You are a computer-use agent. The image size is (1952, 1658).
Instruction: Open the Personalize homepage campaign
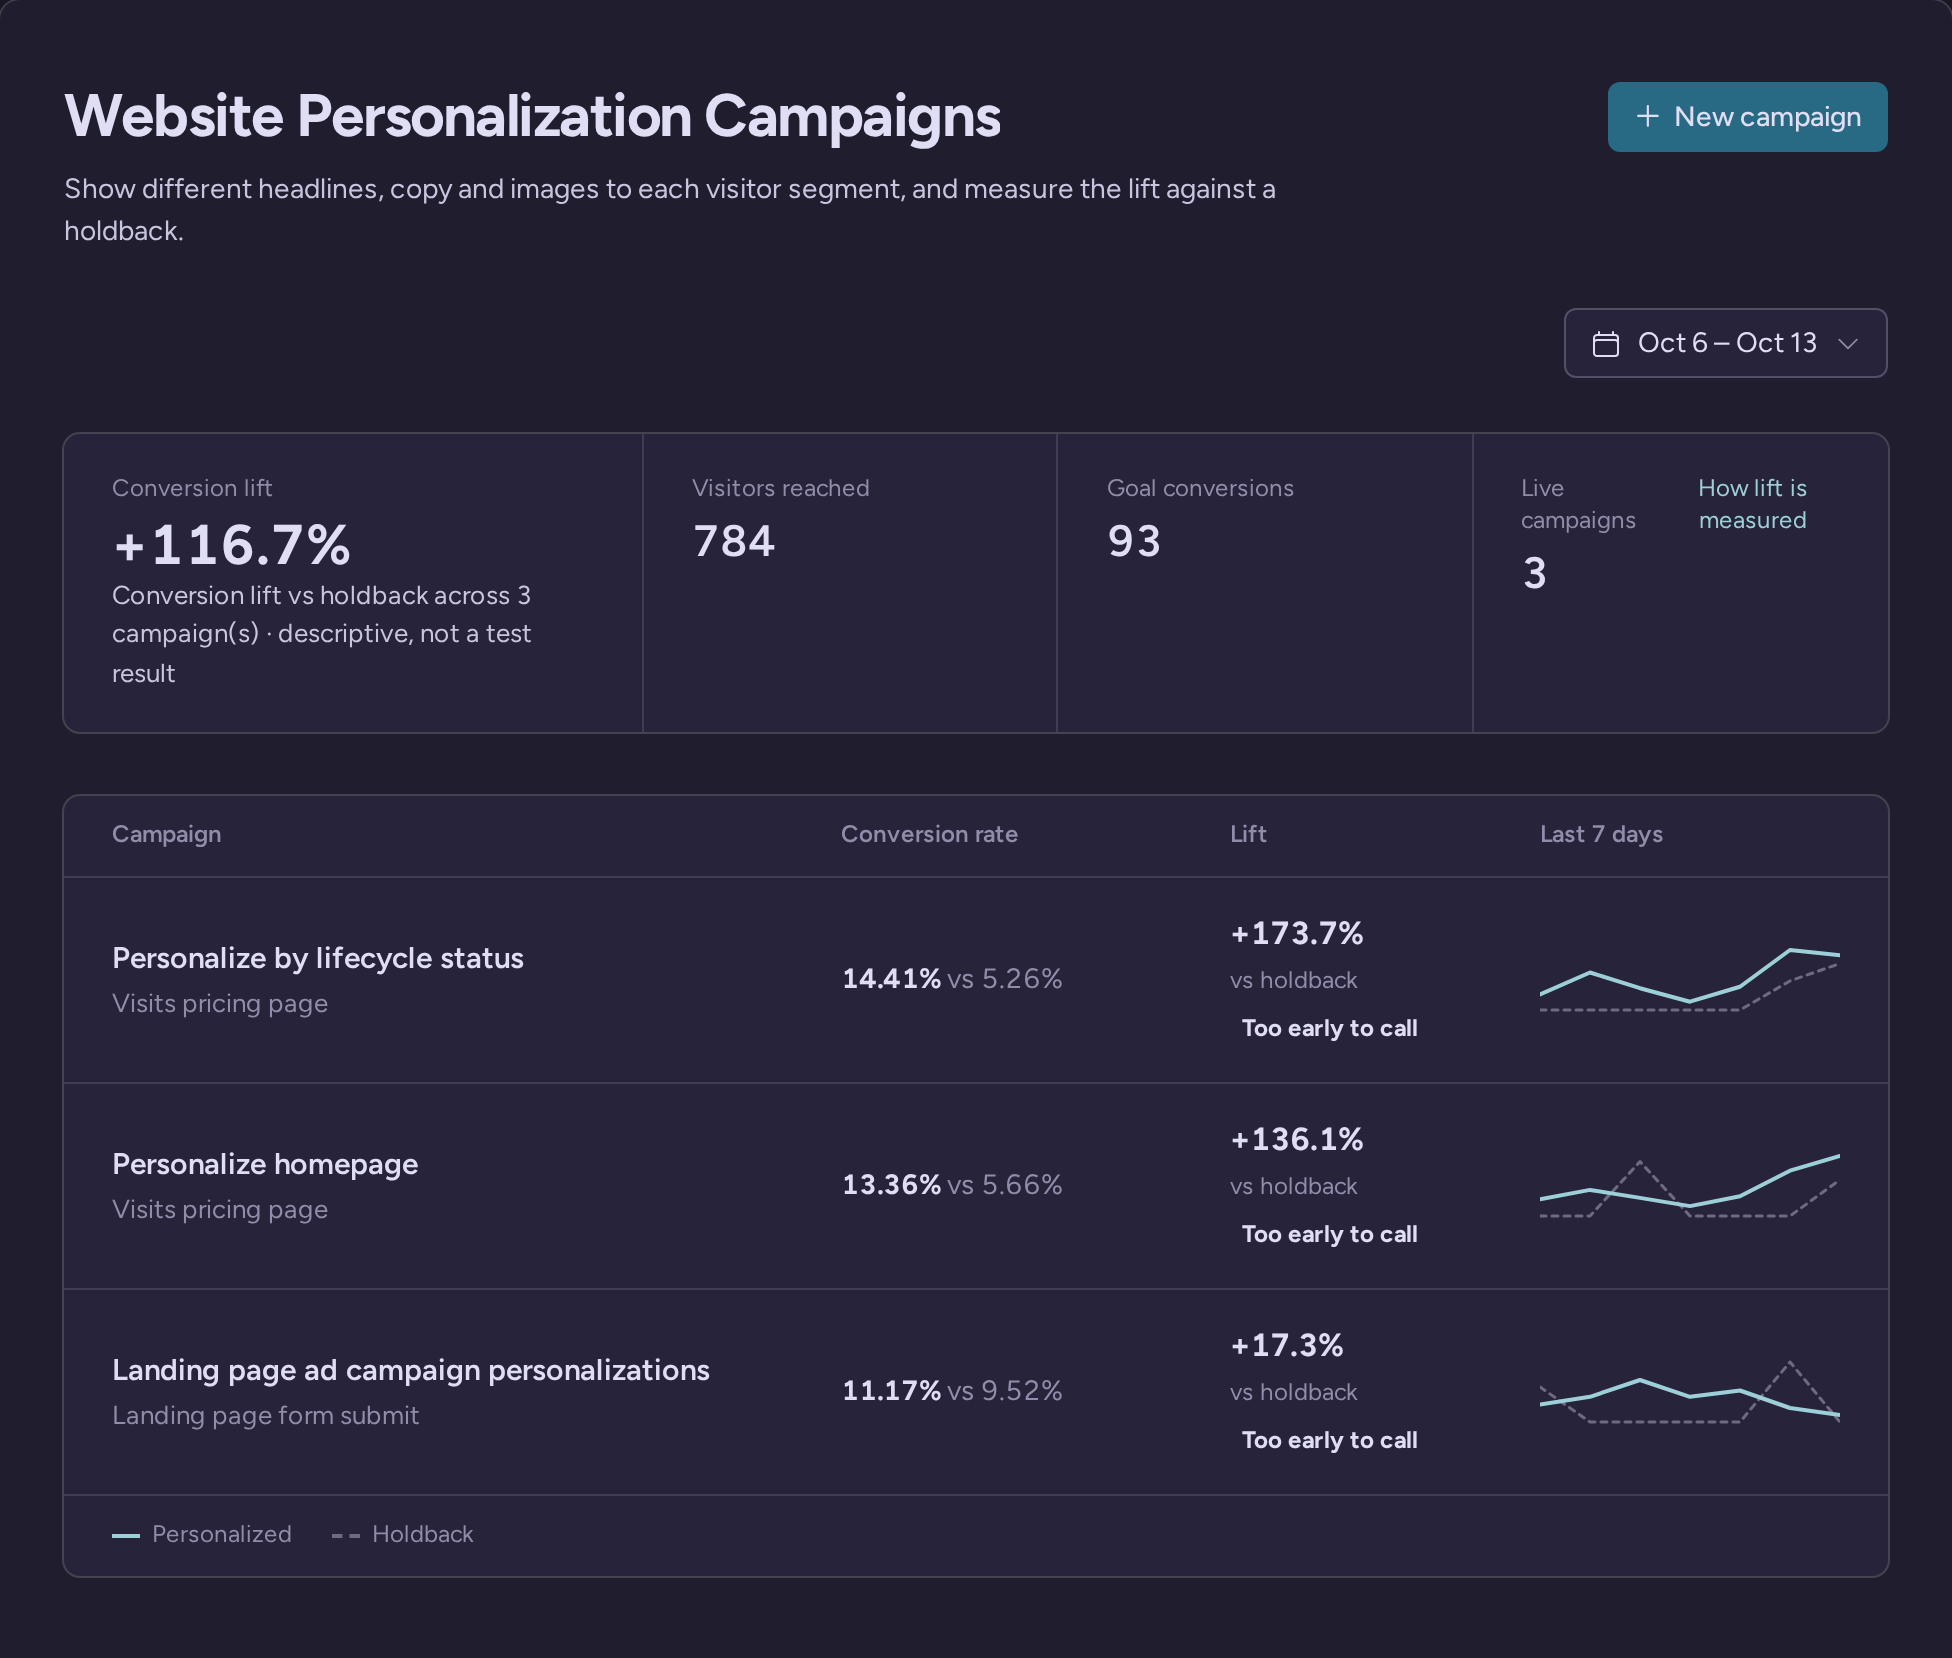point(265,1164)
